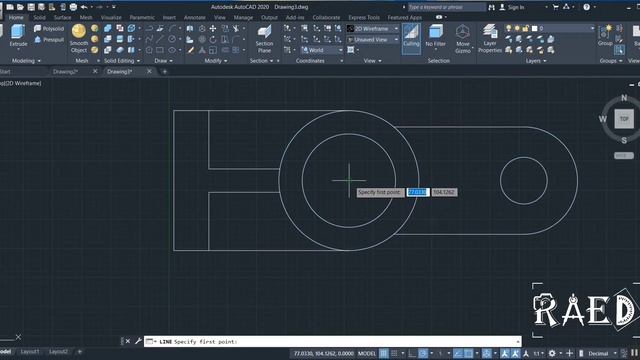This screenshot has height=360, width=640.
Task: Toggle ortho mode in status bar
Action: [412, 353]
